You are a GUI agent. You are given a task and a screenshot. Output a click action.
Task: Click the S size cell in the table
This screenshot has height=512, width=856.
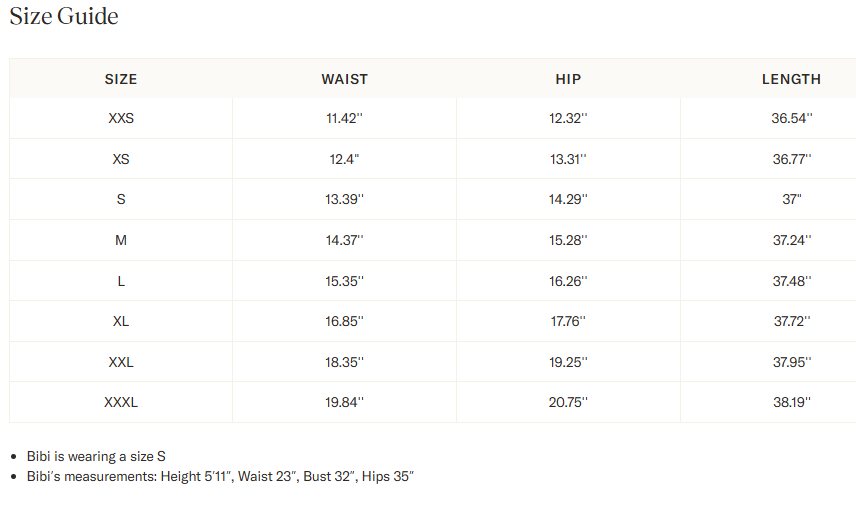pos(121,199)
